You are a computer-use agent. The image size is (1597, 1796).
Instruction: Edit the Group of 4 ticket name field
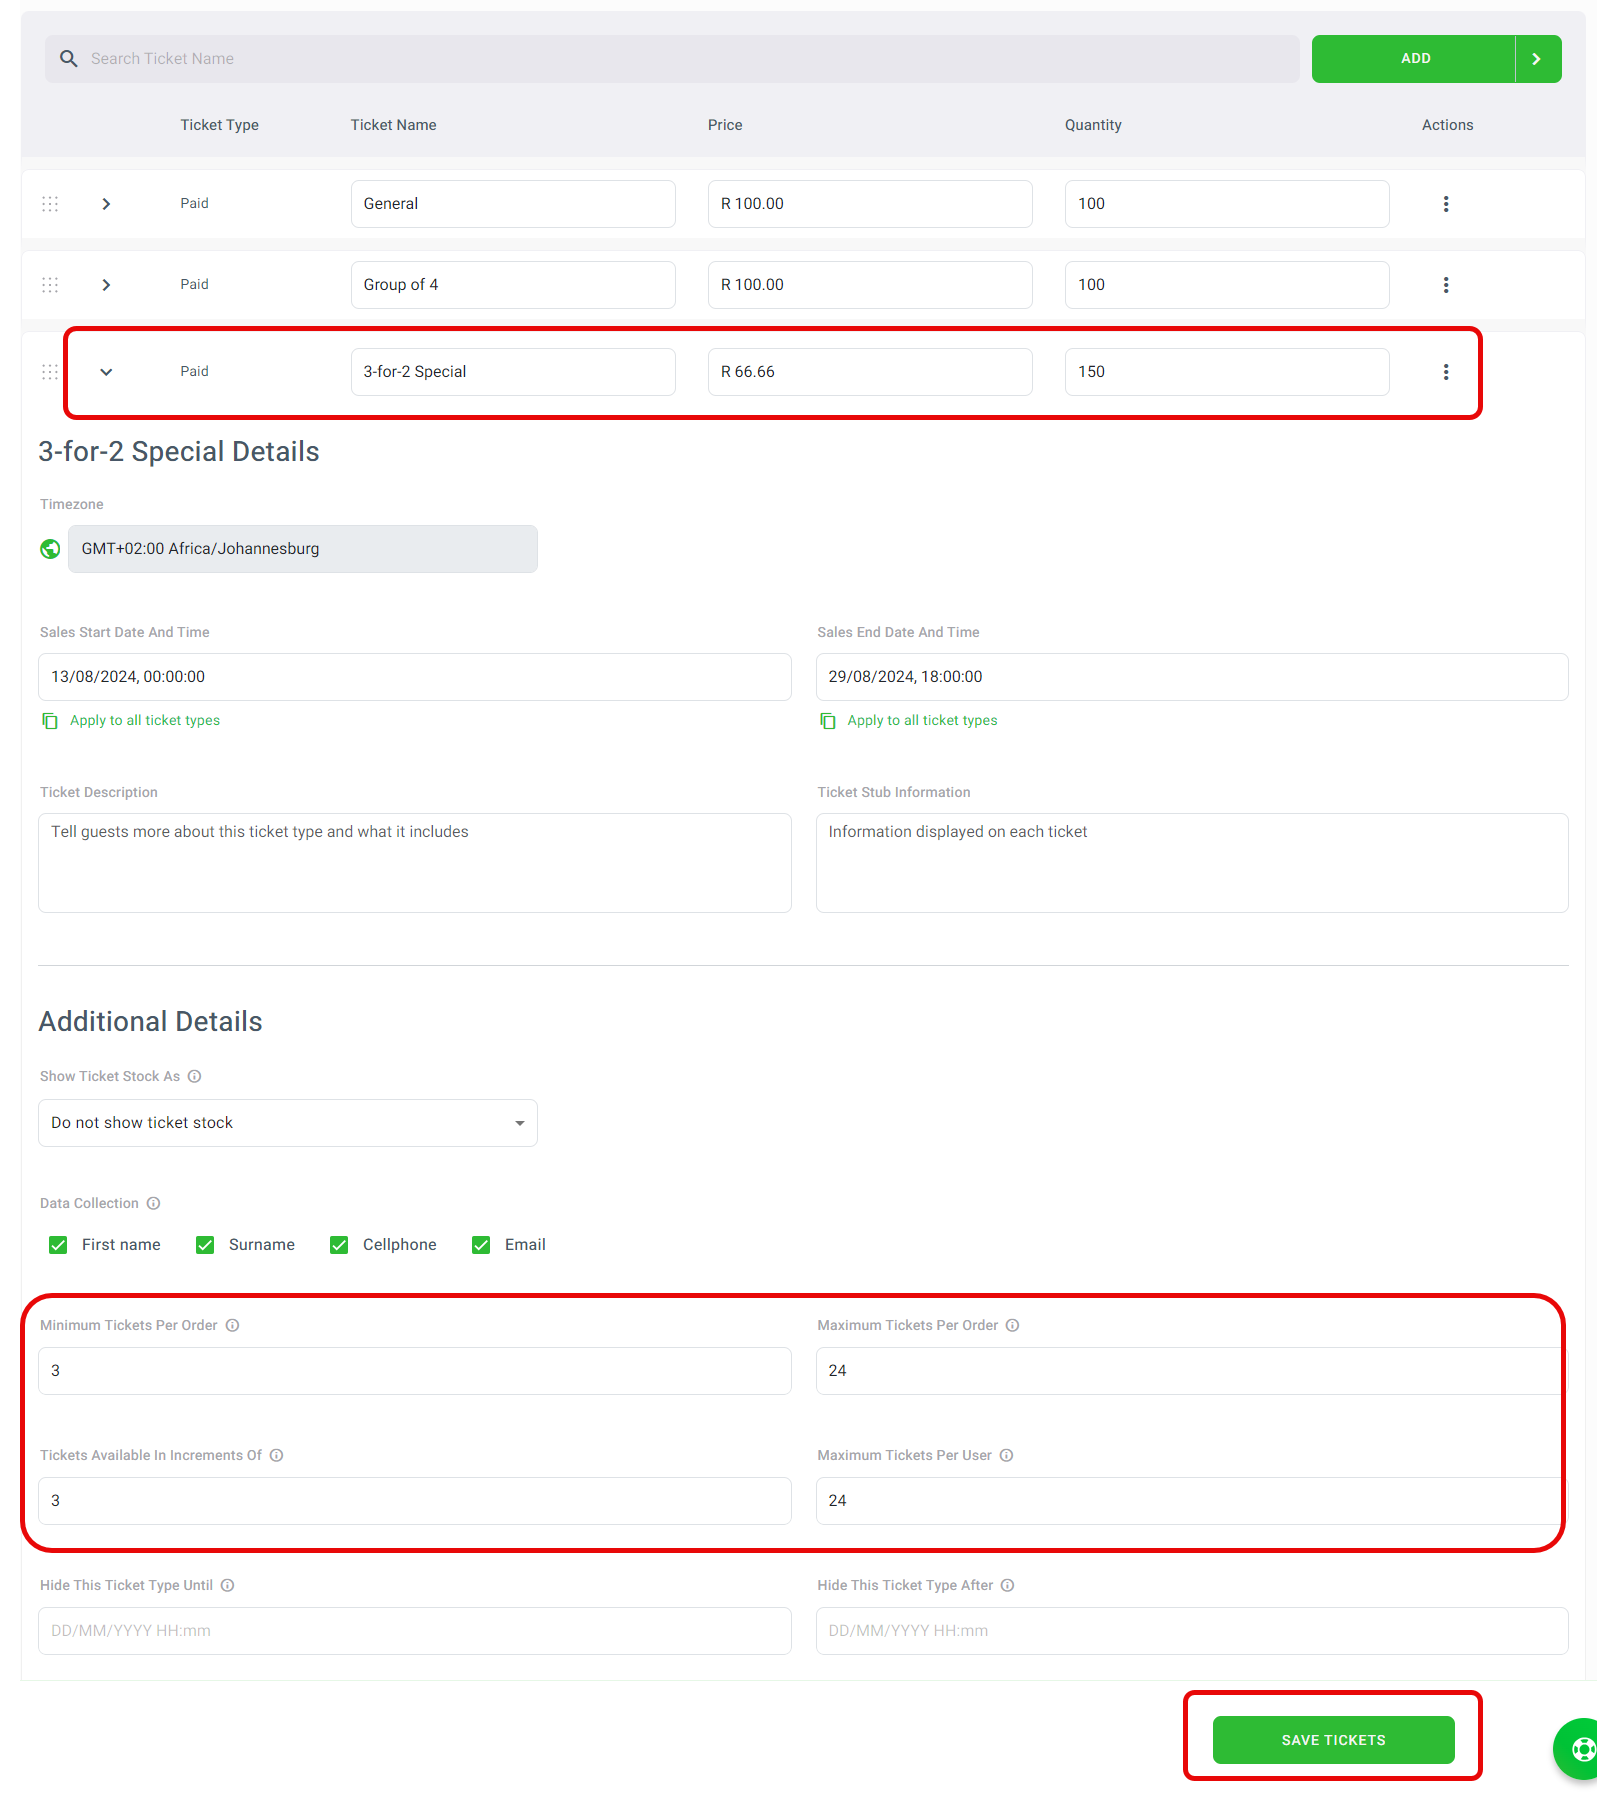pyautogui.click(x=513, y=285)
